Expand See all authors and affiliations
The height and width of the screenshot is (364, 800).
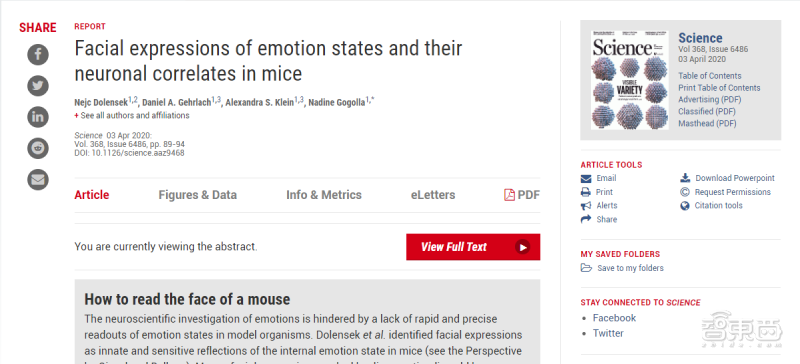pyautogui.click(x=132, y=115)
